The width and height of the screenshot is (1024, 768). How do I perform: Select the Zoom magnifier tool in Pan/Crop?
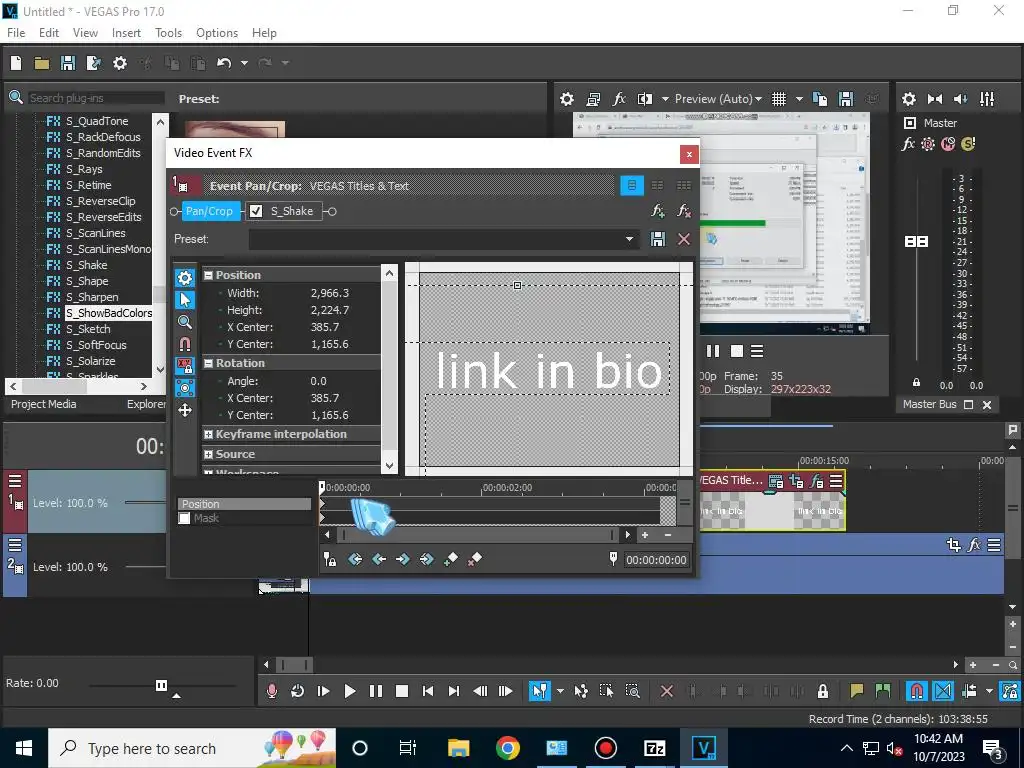(x=185, y=322)
